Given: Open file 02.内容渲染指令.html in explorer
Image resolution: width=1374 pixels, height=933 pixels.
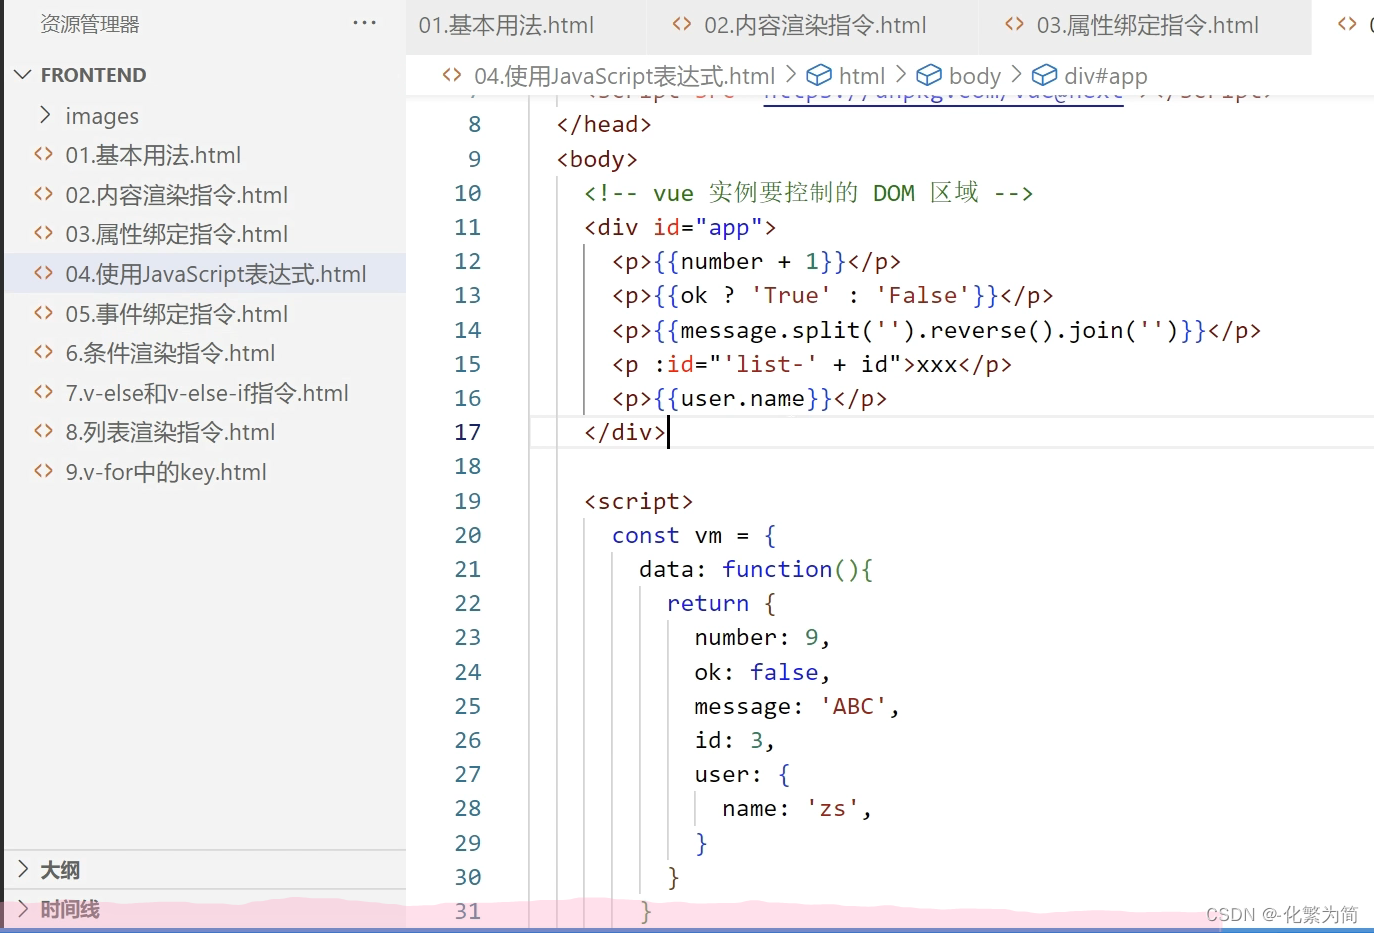Looking at the screenshot, I should pos(176,195).
